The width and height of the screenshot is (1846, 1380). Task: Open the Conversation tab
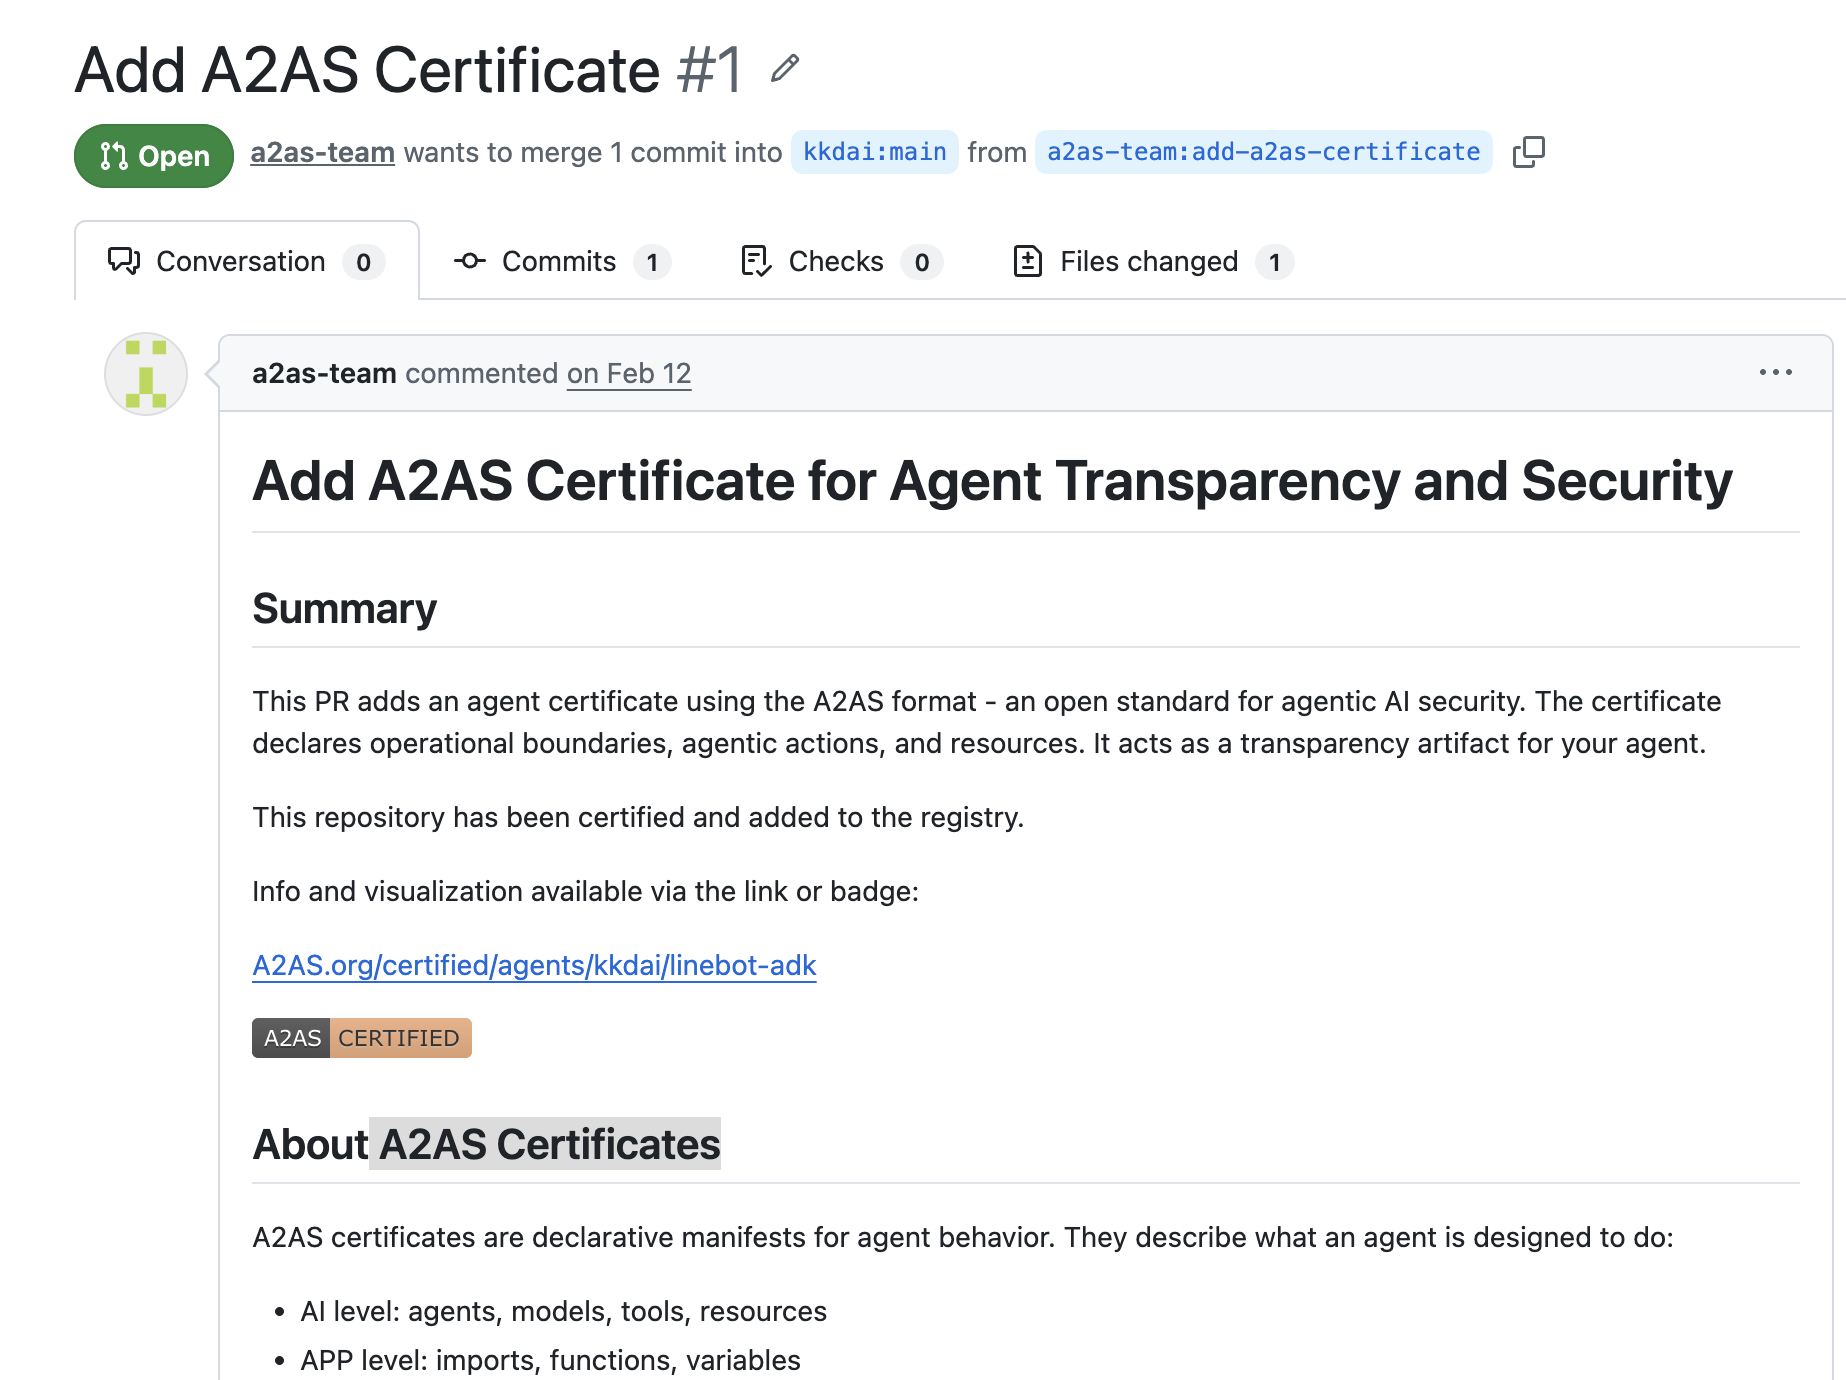pos(241,261)
